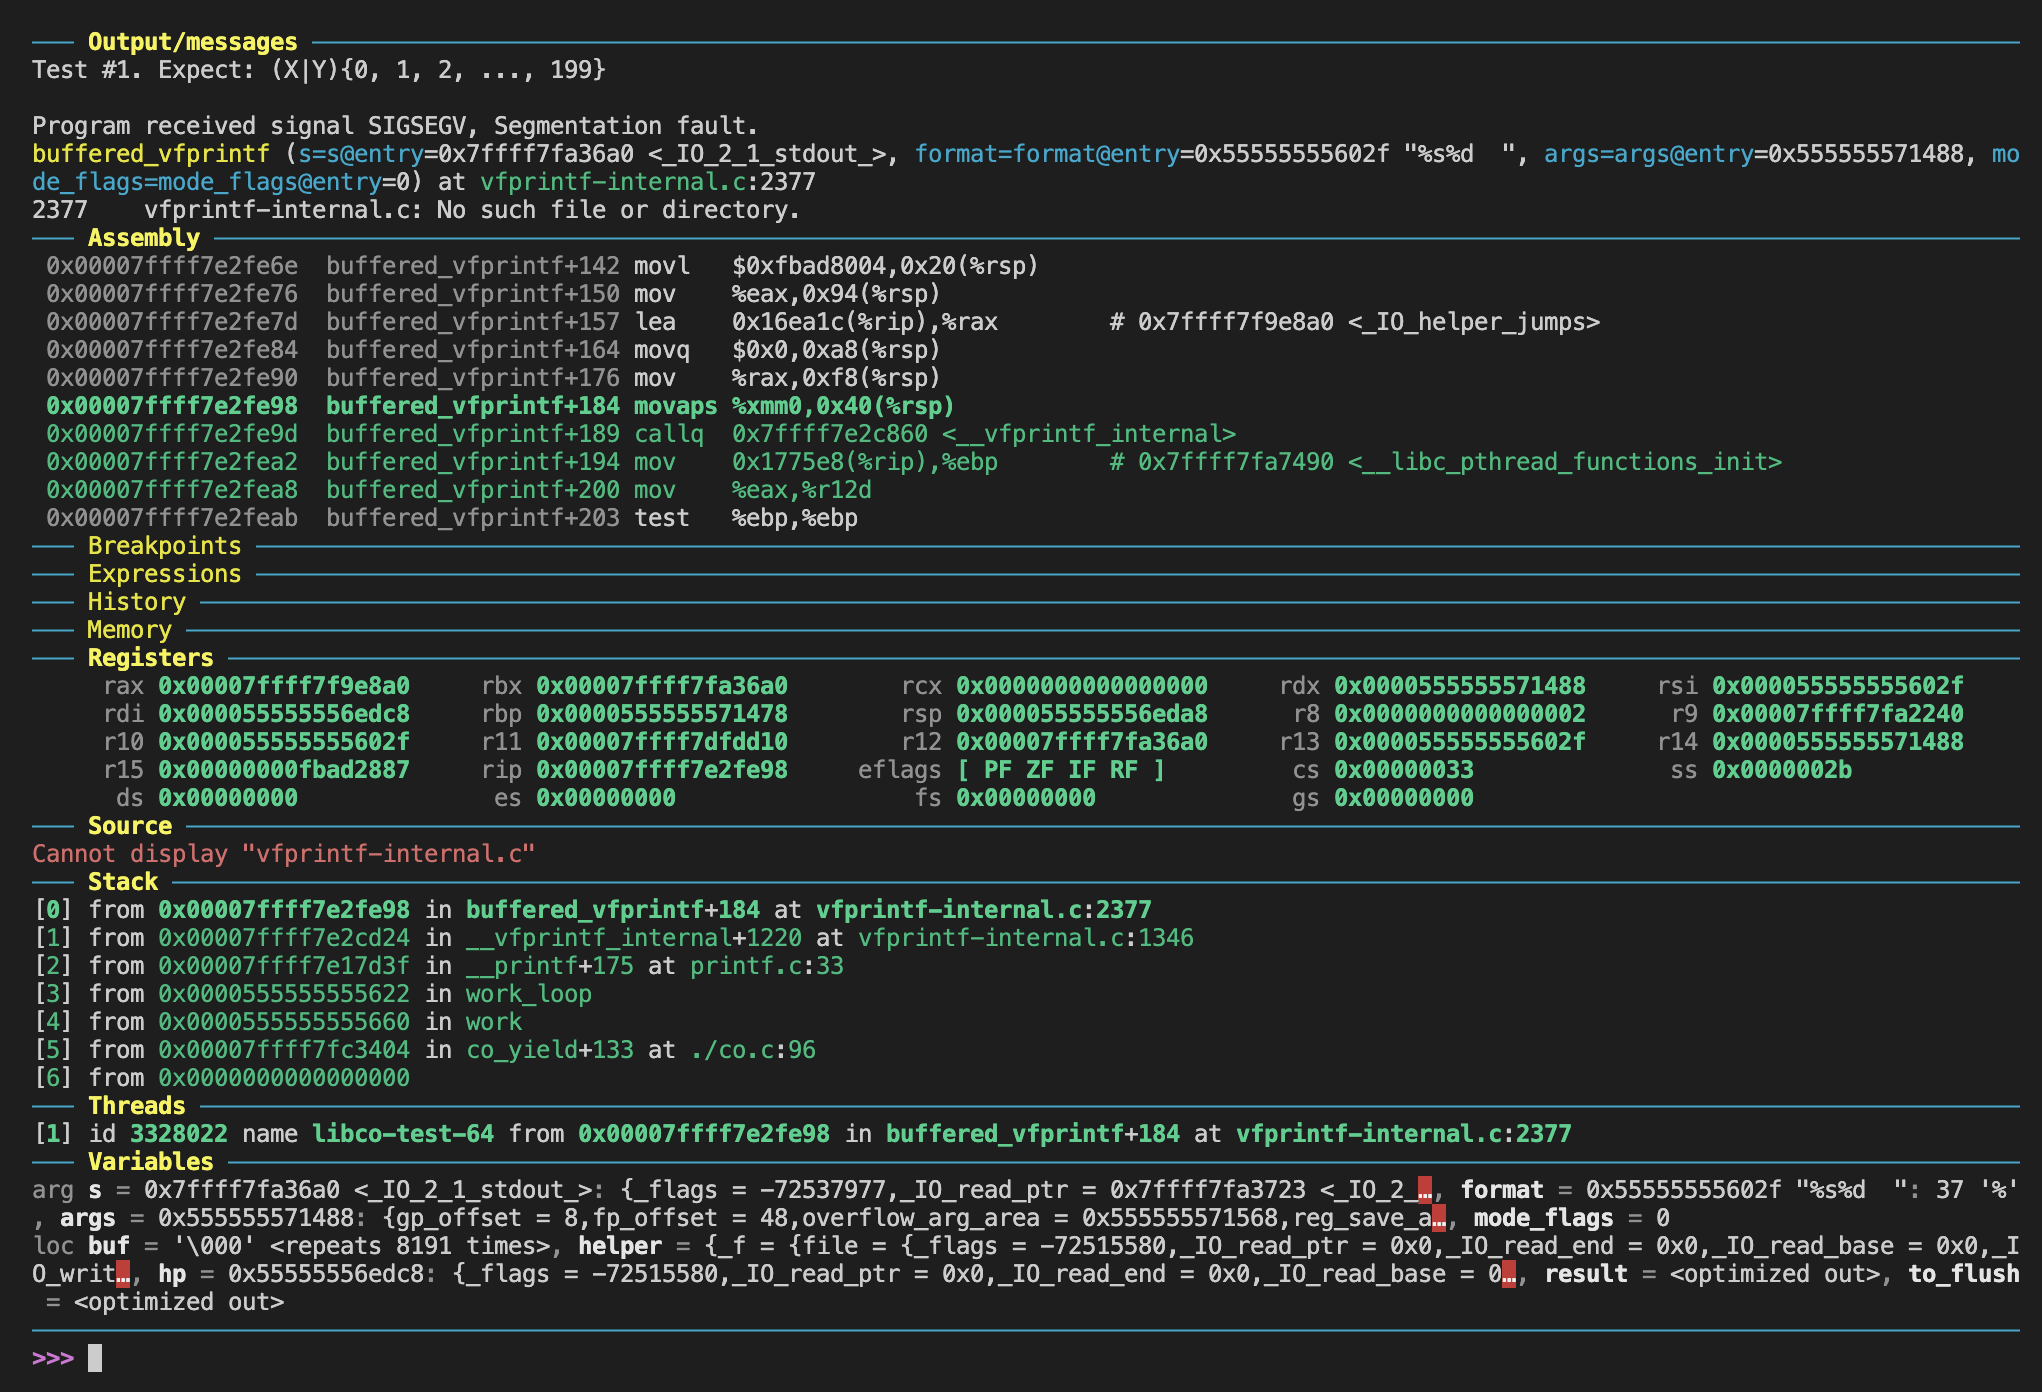Click the rax register value 0x00007ffff7f9e8a0
Image resolution: width=2042 pixels, height=1392 pixels.
tap(284, 686)
